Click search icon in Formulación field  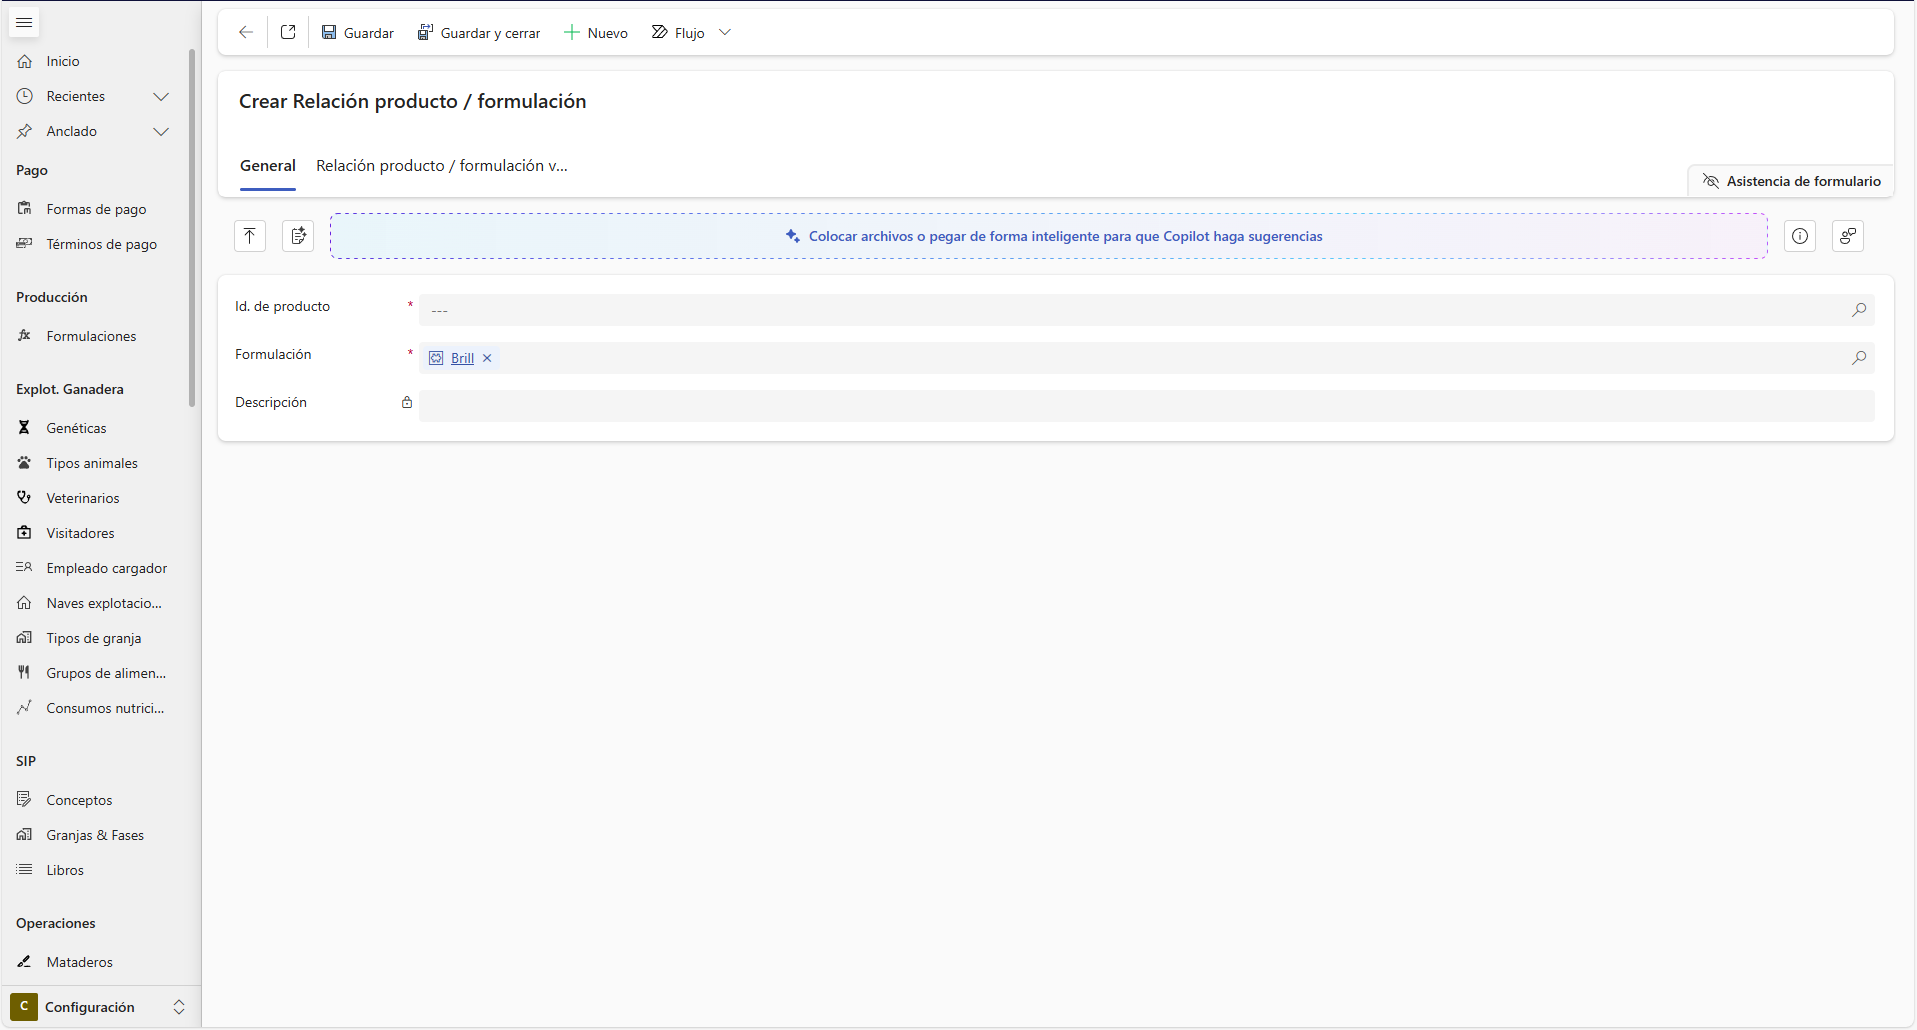pos(1858,358)
